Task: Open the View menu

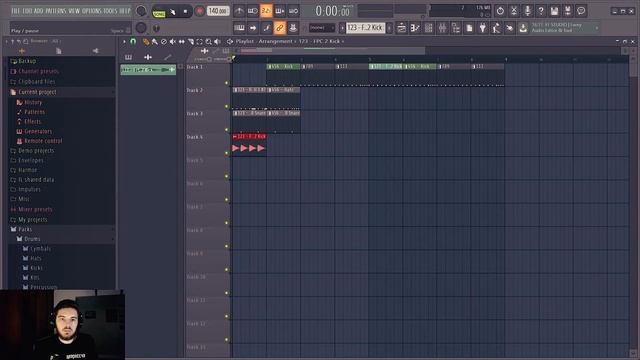Action: [x=74, y=11]
